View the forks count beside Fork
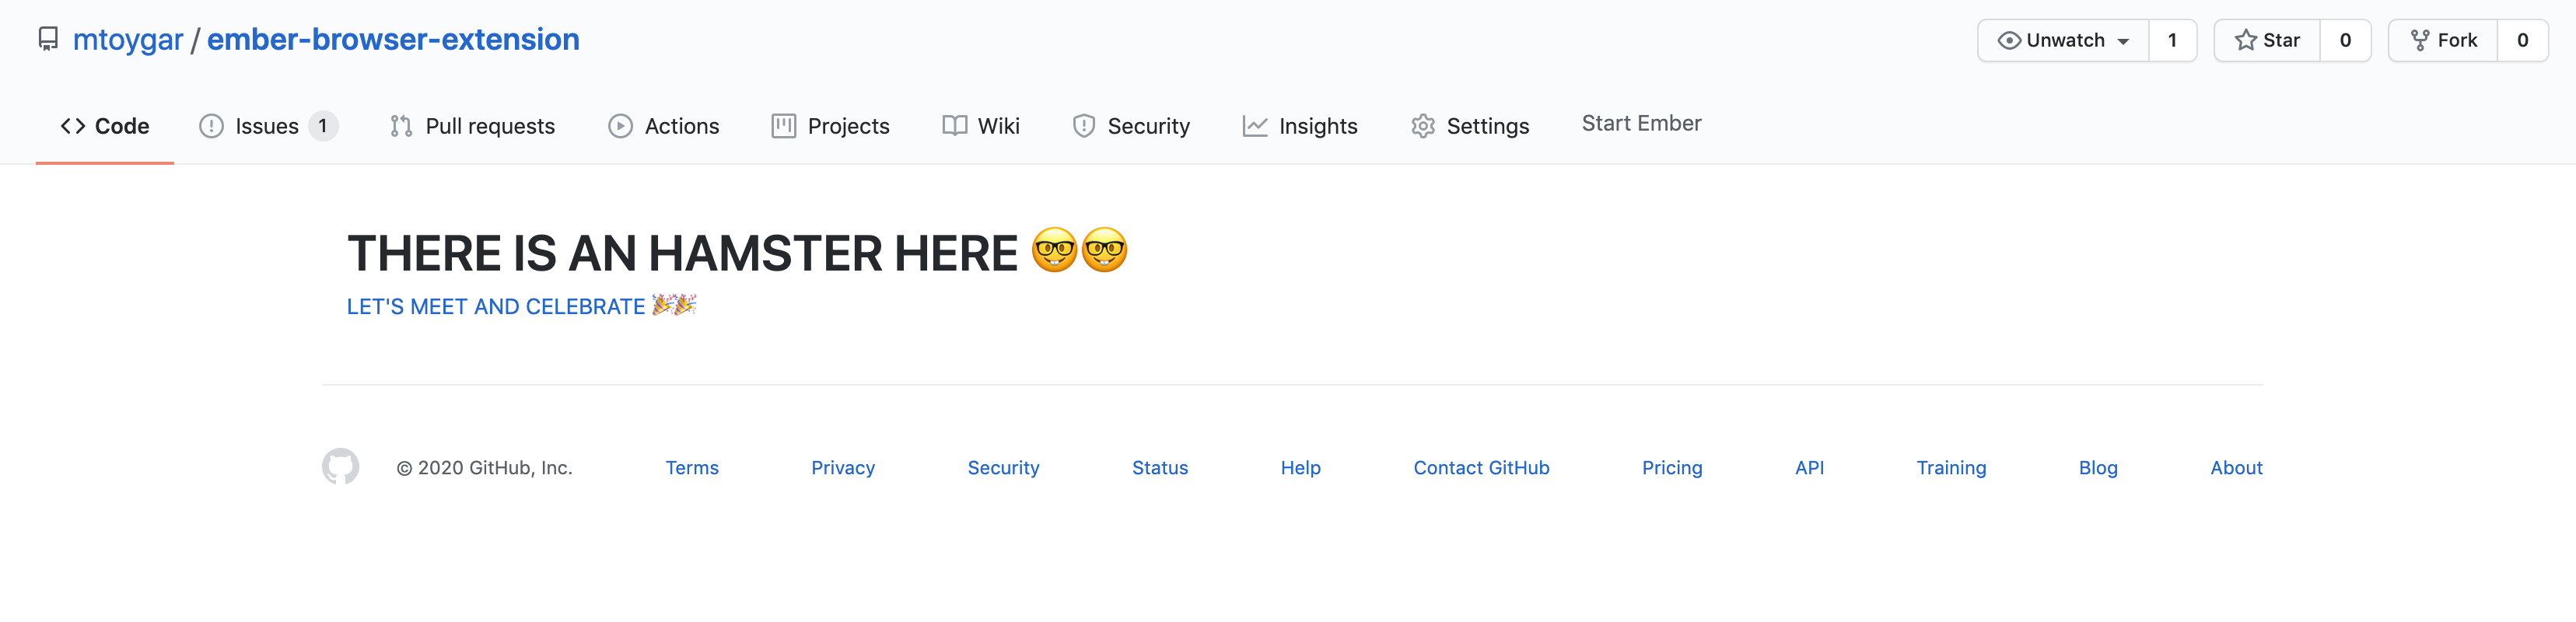 (x=2522, y=40)
